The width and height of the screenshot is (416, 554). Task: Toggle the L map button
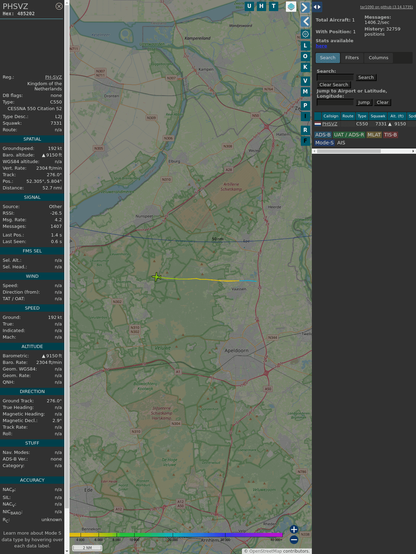click(x=305, y=46)
